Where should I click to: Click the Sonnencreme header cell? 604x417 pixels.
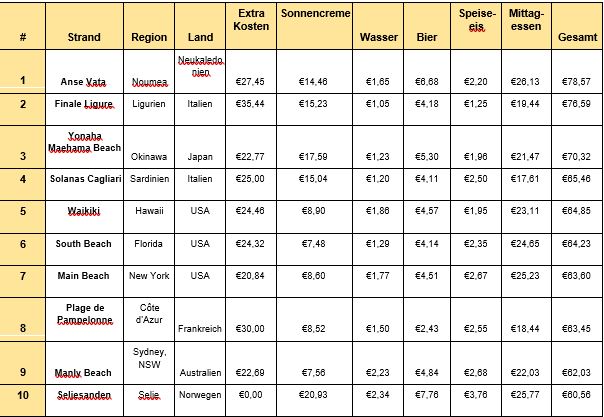click(x=314, y=26)
